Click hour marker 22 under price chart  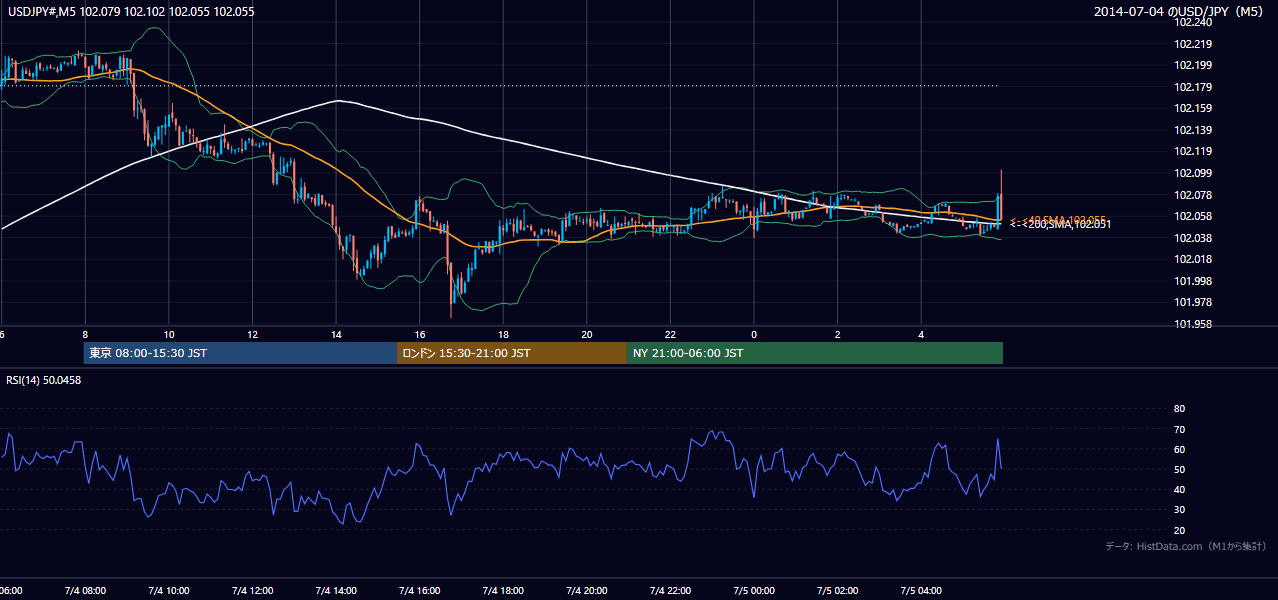click(670, 334)
